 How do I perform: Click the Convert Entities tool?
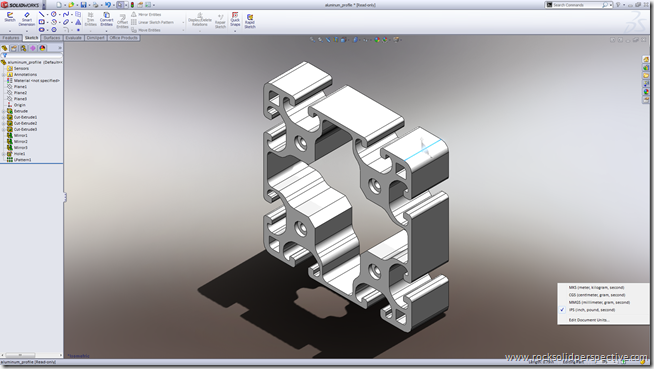tap(106, 19)
